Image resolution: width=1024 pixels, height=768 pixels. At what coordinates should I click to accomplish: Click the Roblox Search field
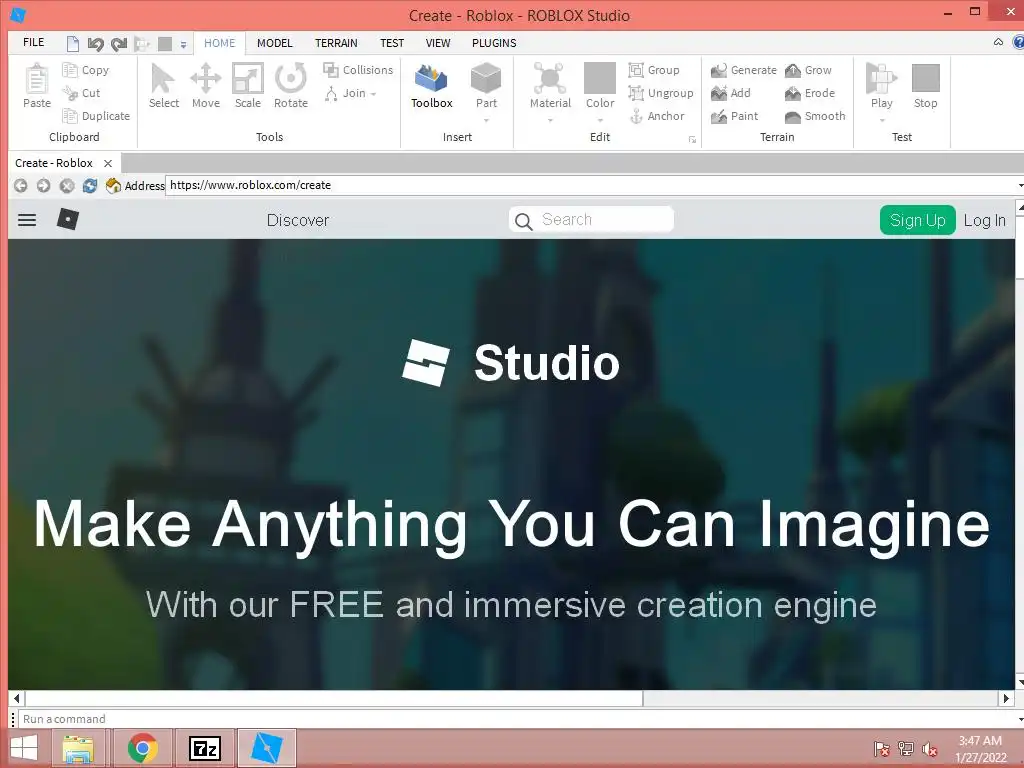click(591, 219)
